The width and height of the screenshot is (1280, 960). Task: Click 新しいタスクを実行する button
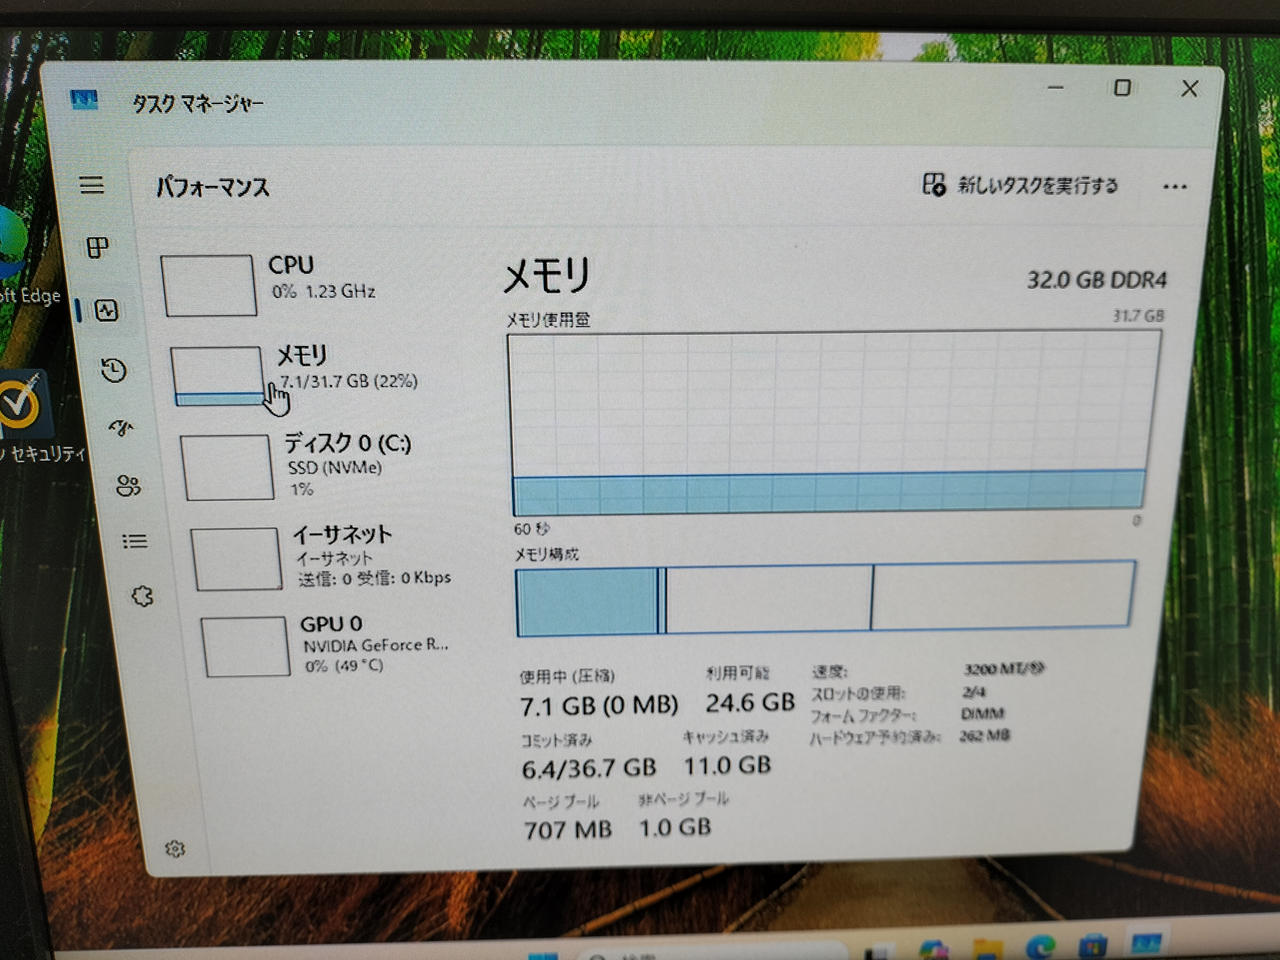pos(1020,185)
